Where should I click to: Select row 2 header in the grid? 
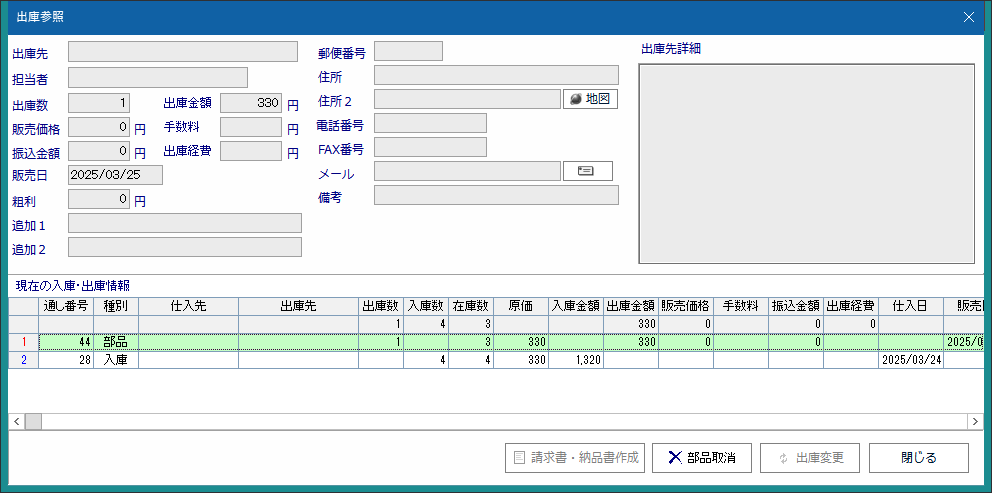pyautogui.click(x=23, y=360)
